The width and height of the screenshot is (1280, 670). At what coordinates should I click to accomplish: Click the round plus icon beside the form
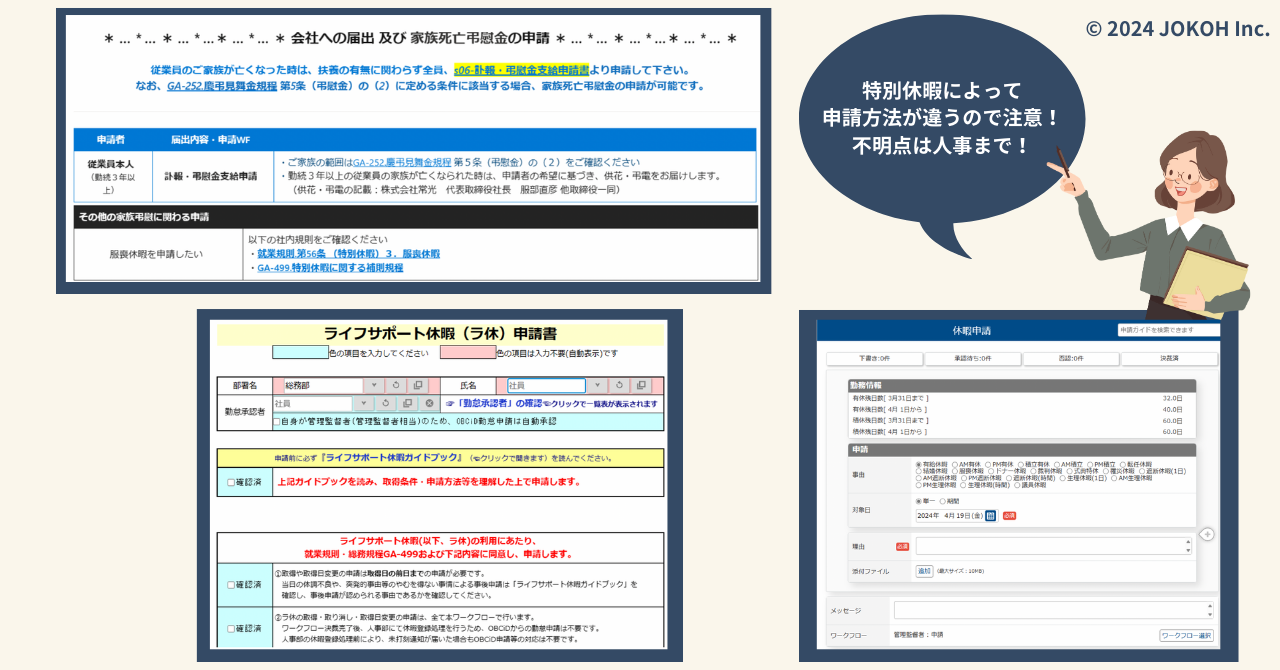1207,534
